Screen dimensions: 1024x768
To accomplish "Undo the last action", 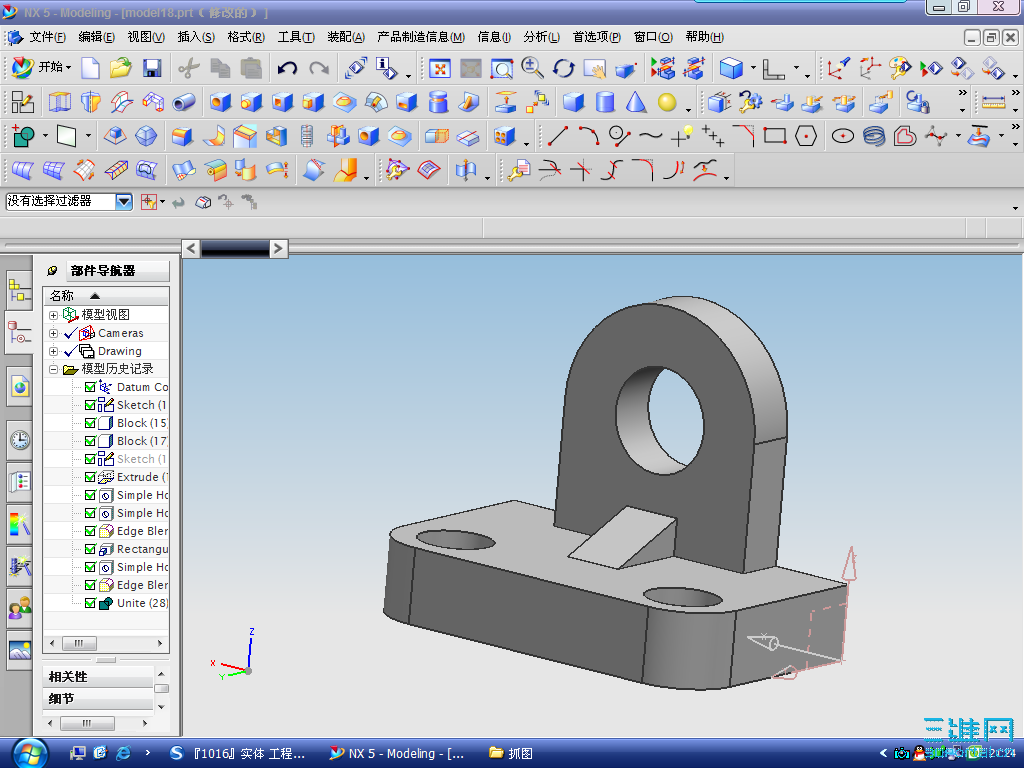I will coord(287,68).
